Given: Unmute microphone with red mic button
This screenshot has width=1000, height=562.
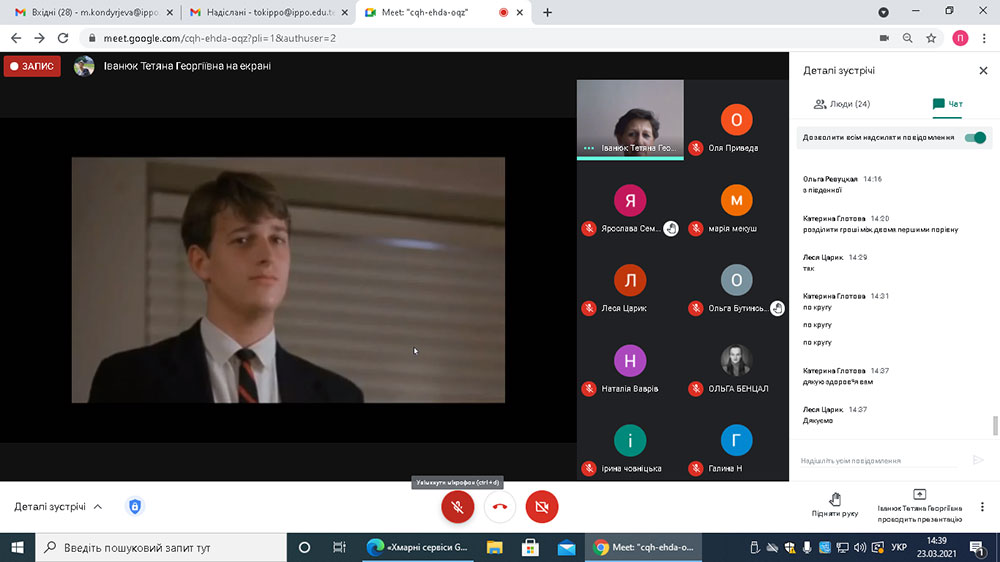Looking at the screenshot, I should pos(457,507).
